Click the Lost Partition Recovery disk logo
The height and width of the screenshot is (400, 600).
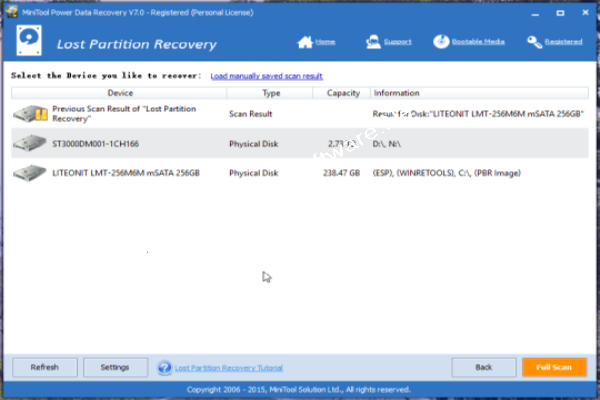(29, 41)
